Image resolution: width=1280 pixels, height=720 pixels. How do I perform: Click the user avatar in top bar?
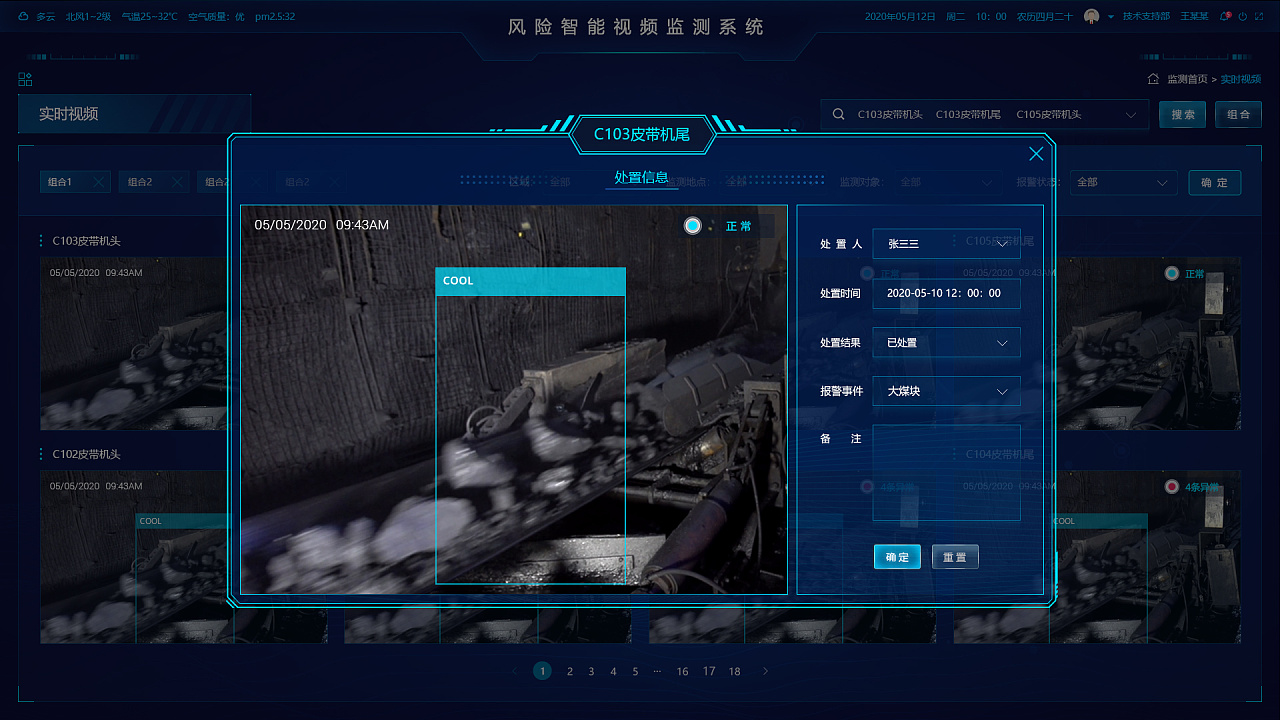point(1091,17)
